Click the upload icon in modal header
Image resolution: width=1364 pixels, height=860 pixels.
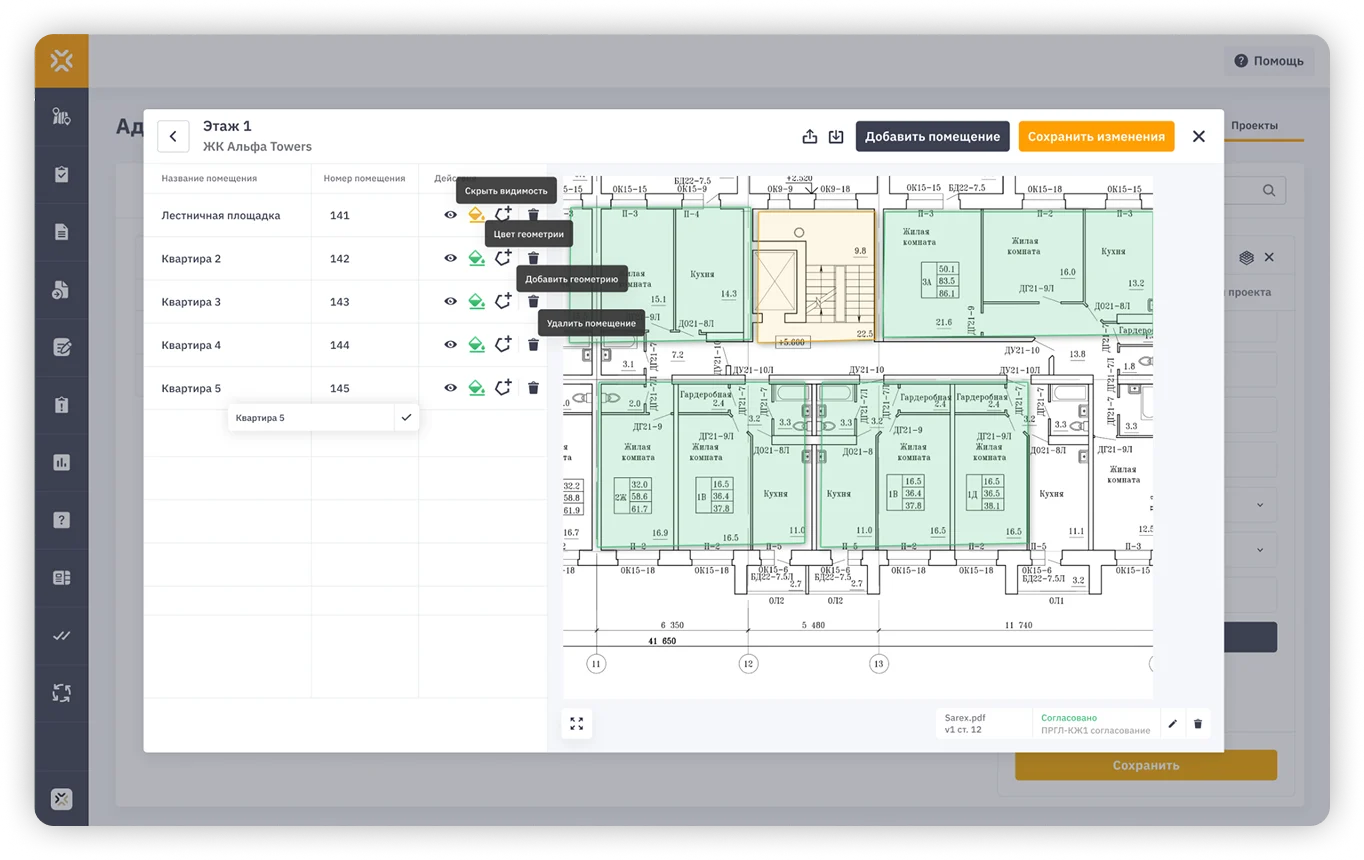pyautogui.click(x=810, y=137)
